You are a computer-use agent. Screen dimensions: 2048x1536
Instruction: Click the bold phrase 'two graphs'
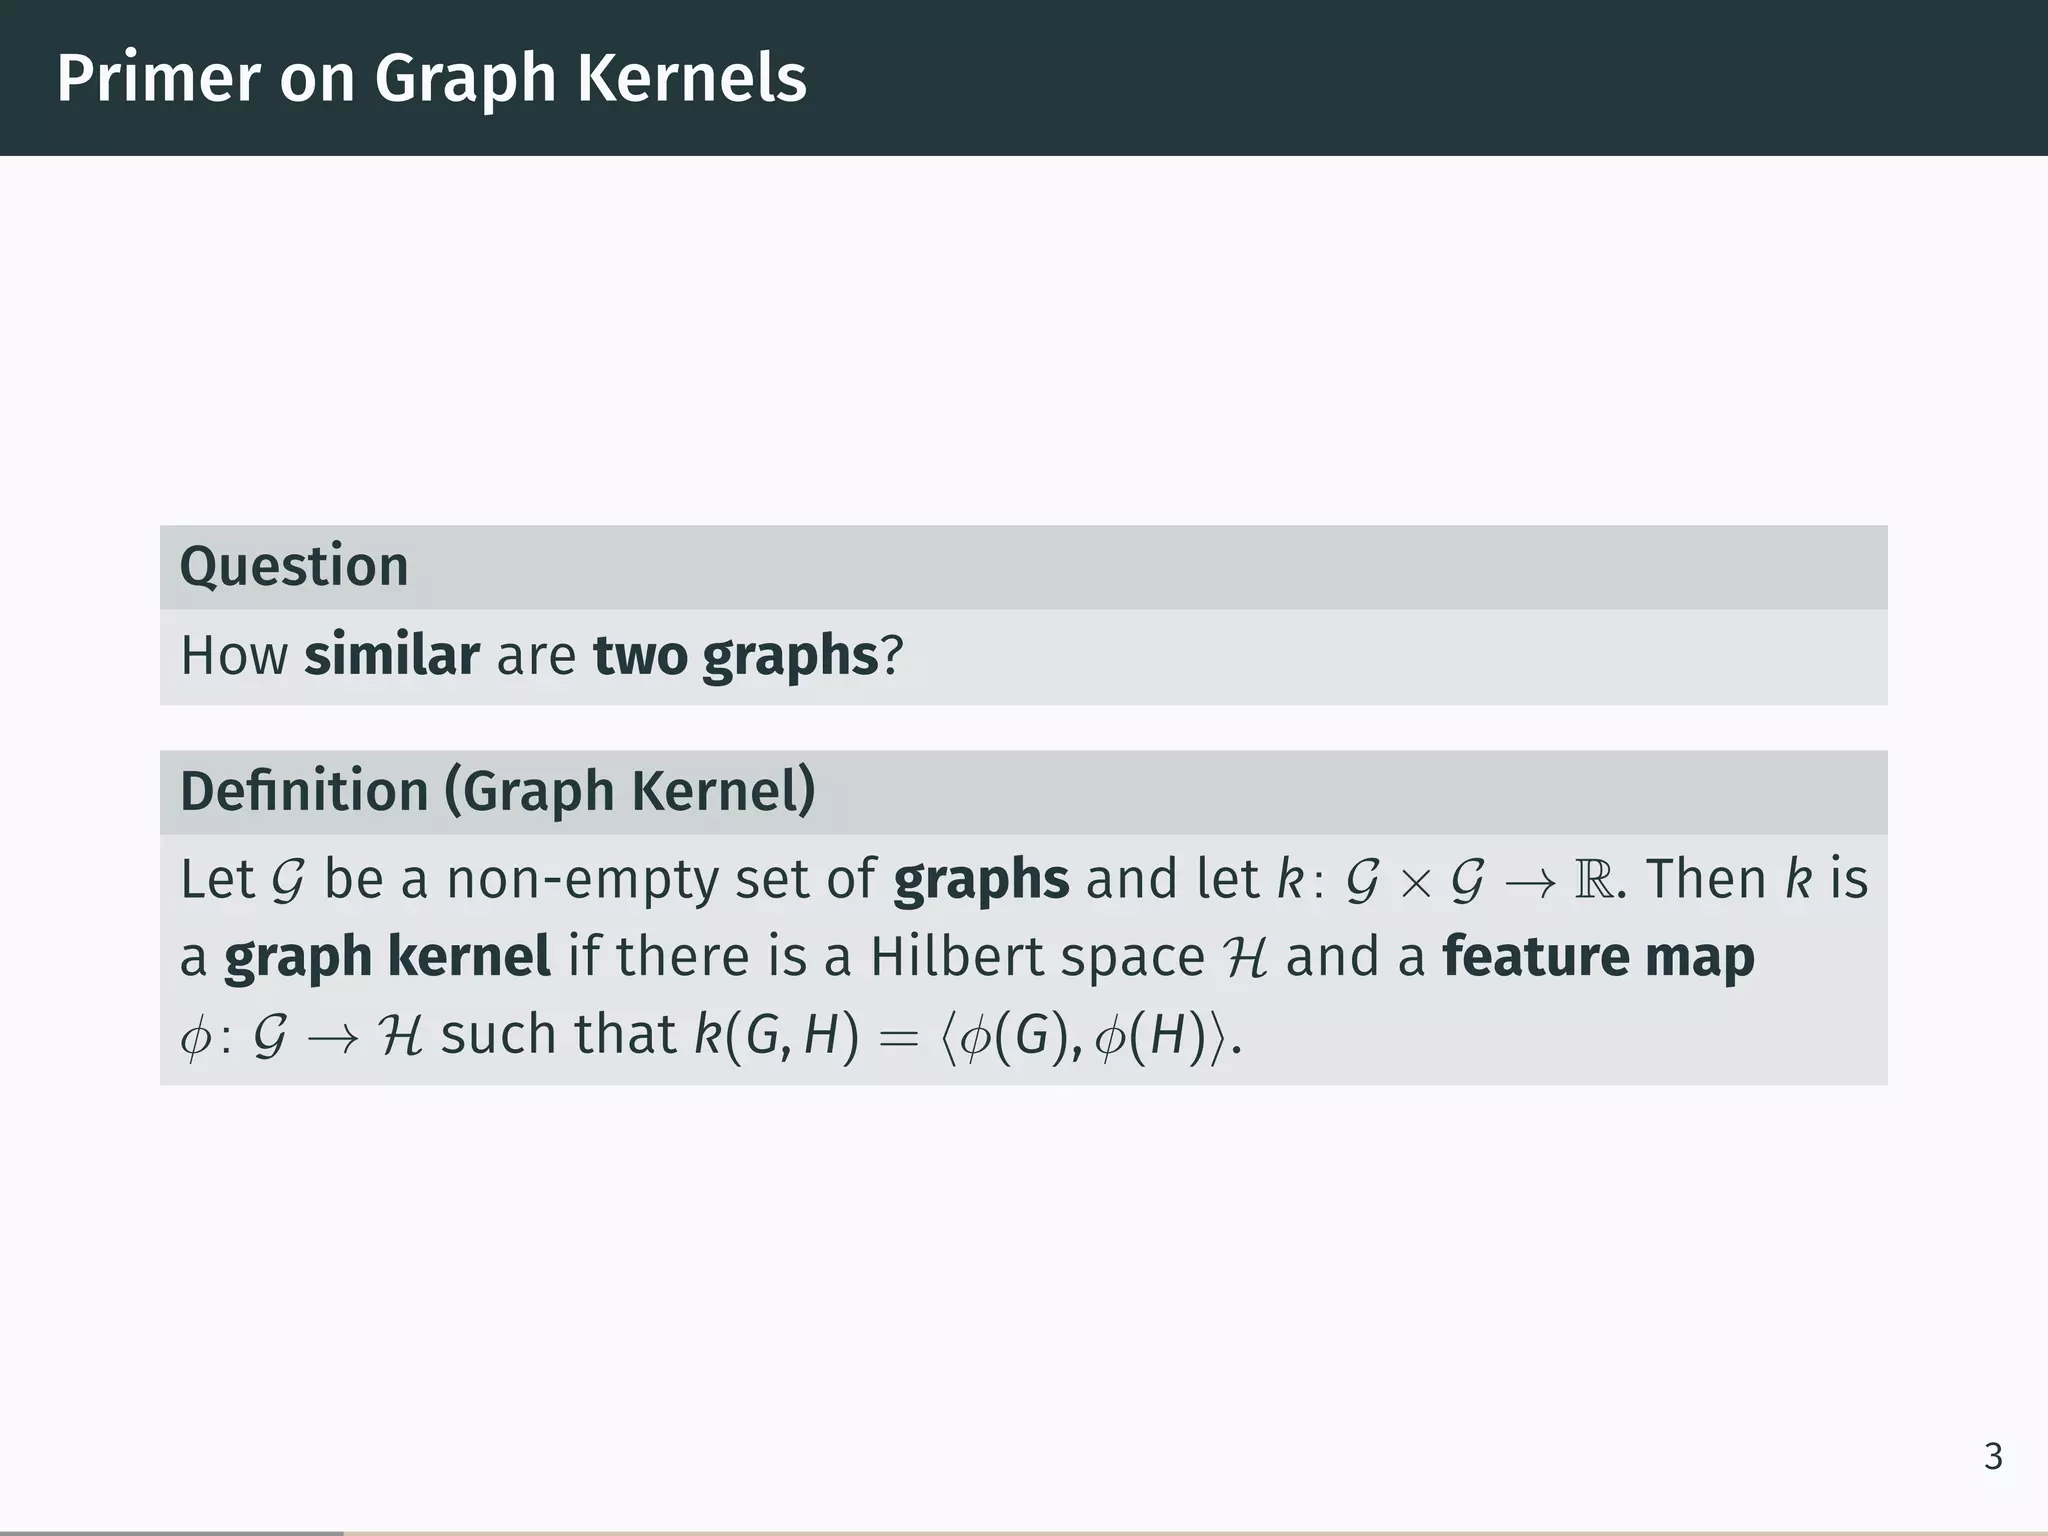tap(735, 657)
